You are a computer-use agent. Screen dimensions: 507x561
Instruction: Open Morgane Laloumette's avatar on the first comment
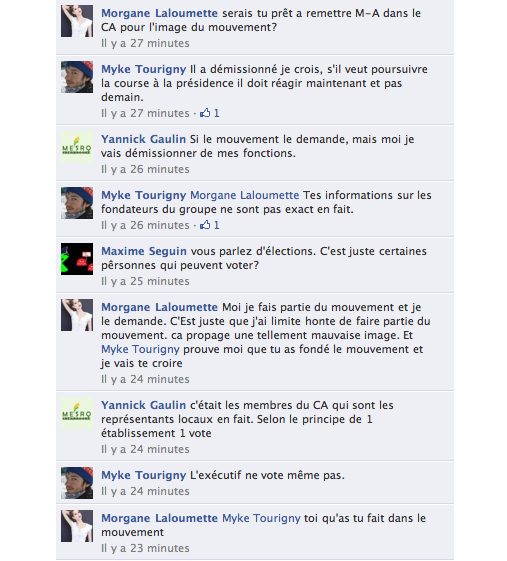click(77, 21)
